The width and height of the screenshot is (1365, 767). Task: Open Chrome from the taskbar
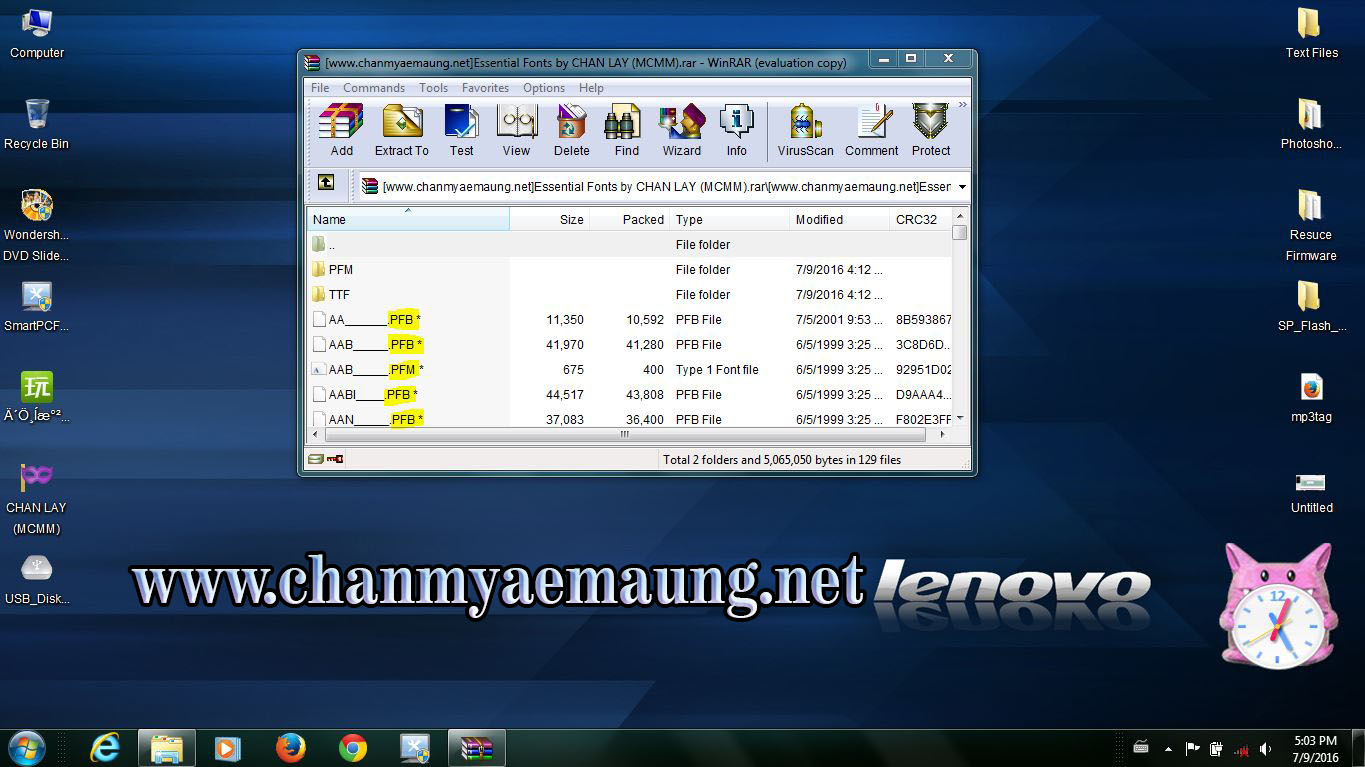point(353,747)
